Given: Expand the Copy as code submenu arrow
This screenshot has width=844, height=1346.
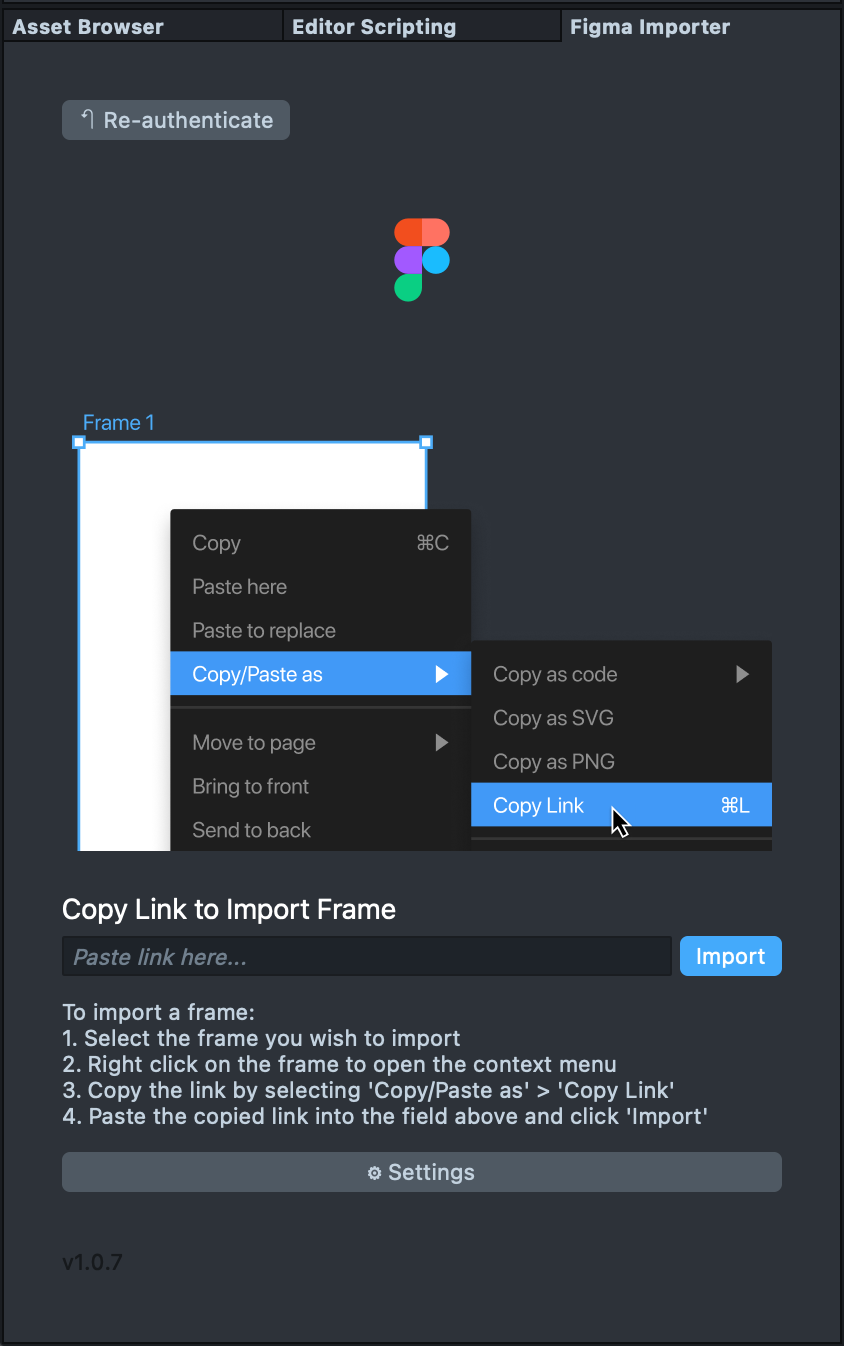Looking at the screenshot, I should pos(742,674).
